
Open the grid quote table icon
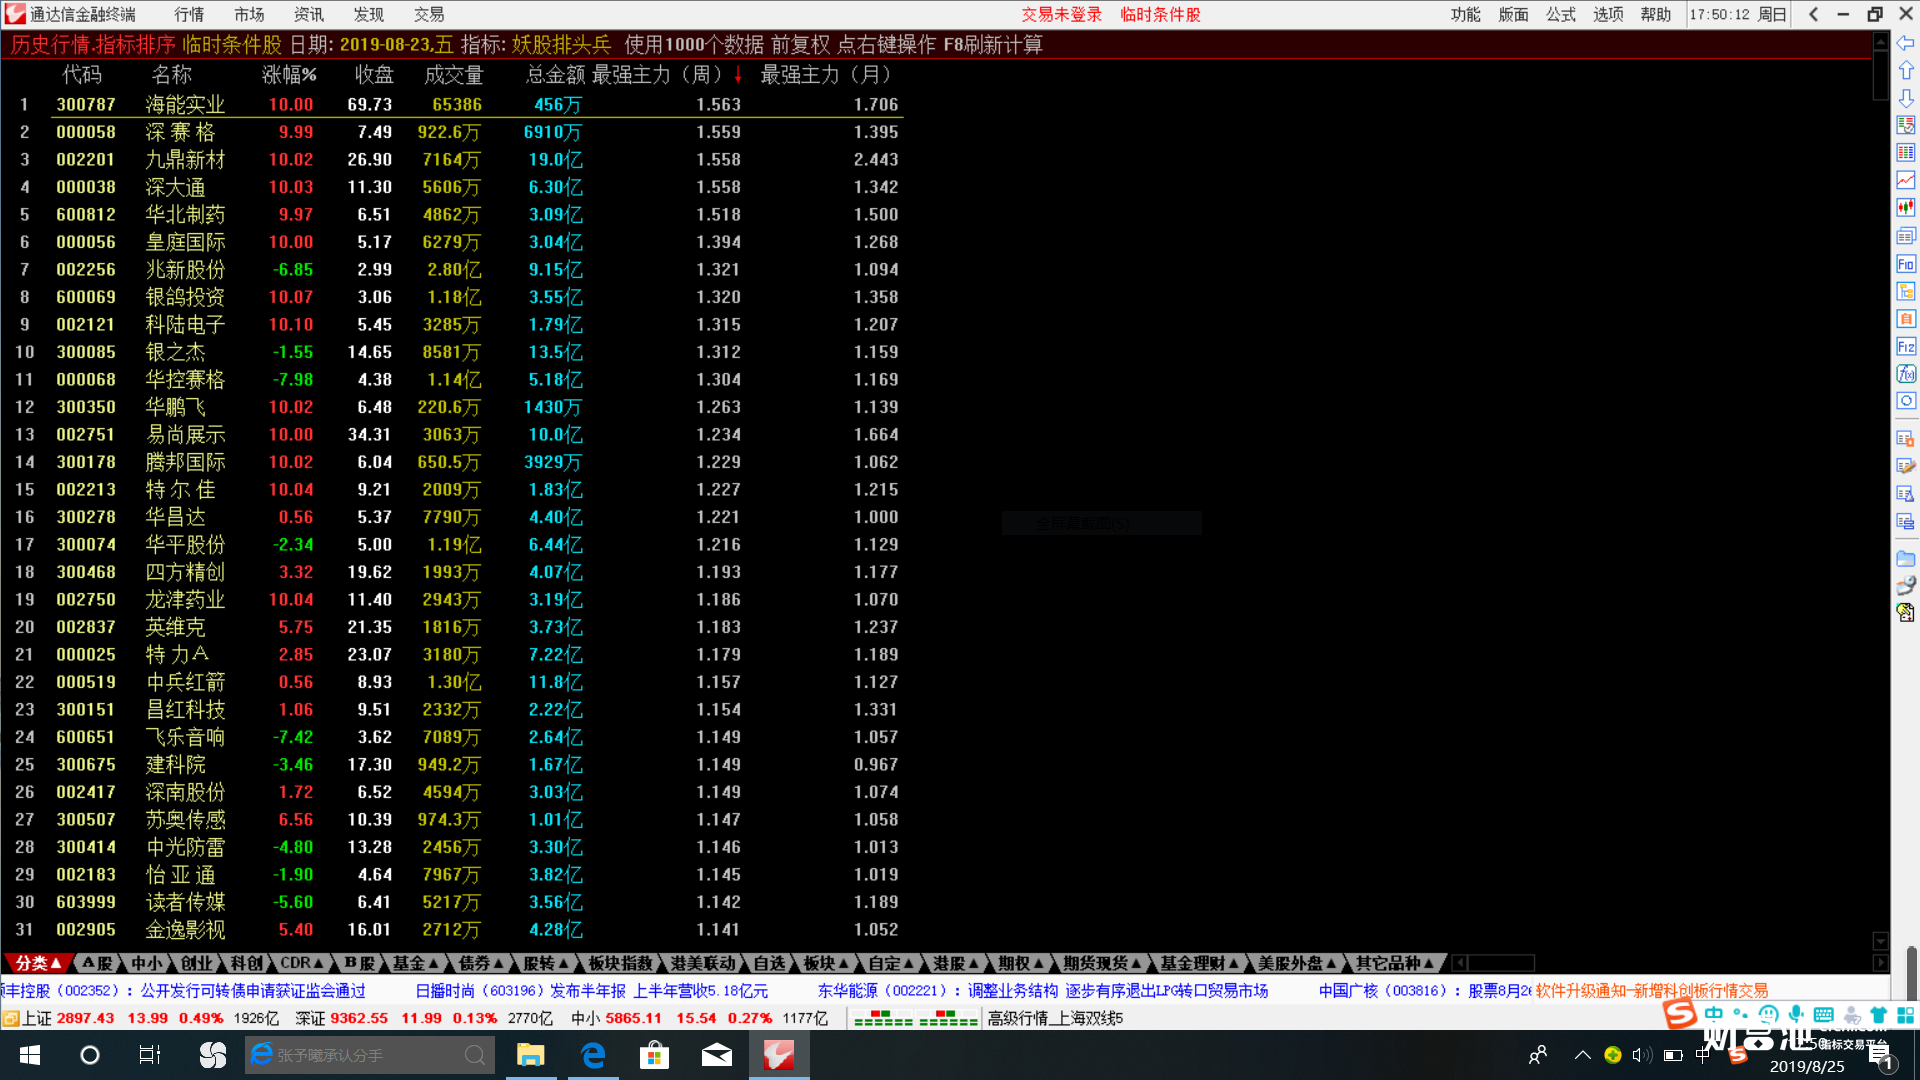point(1906,153)
